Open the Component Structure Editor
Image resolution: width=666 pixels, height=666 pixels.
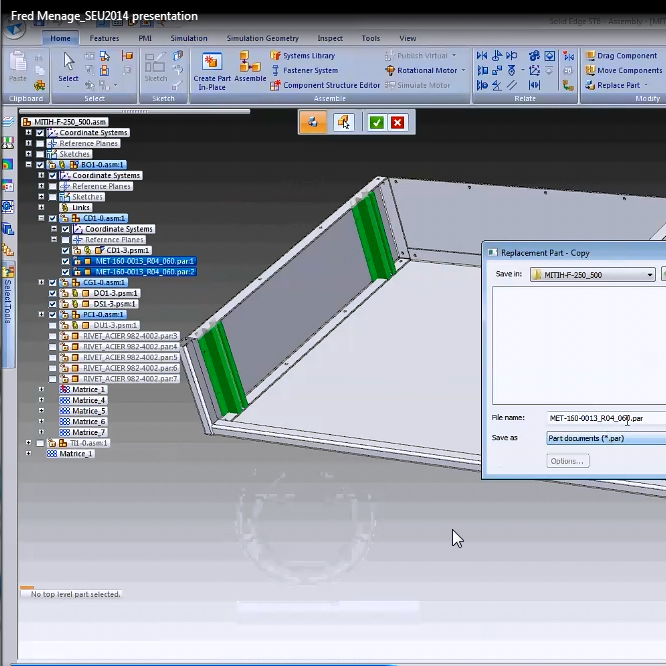pos(325,85)
